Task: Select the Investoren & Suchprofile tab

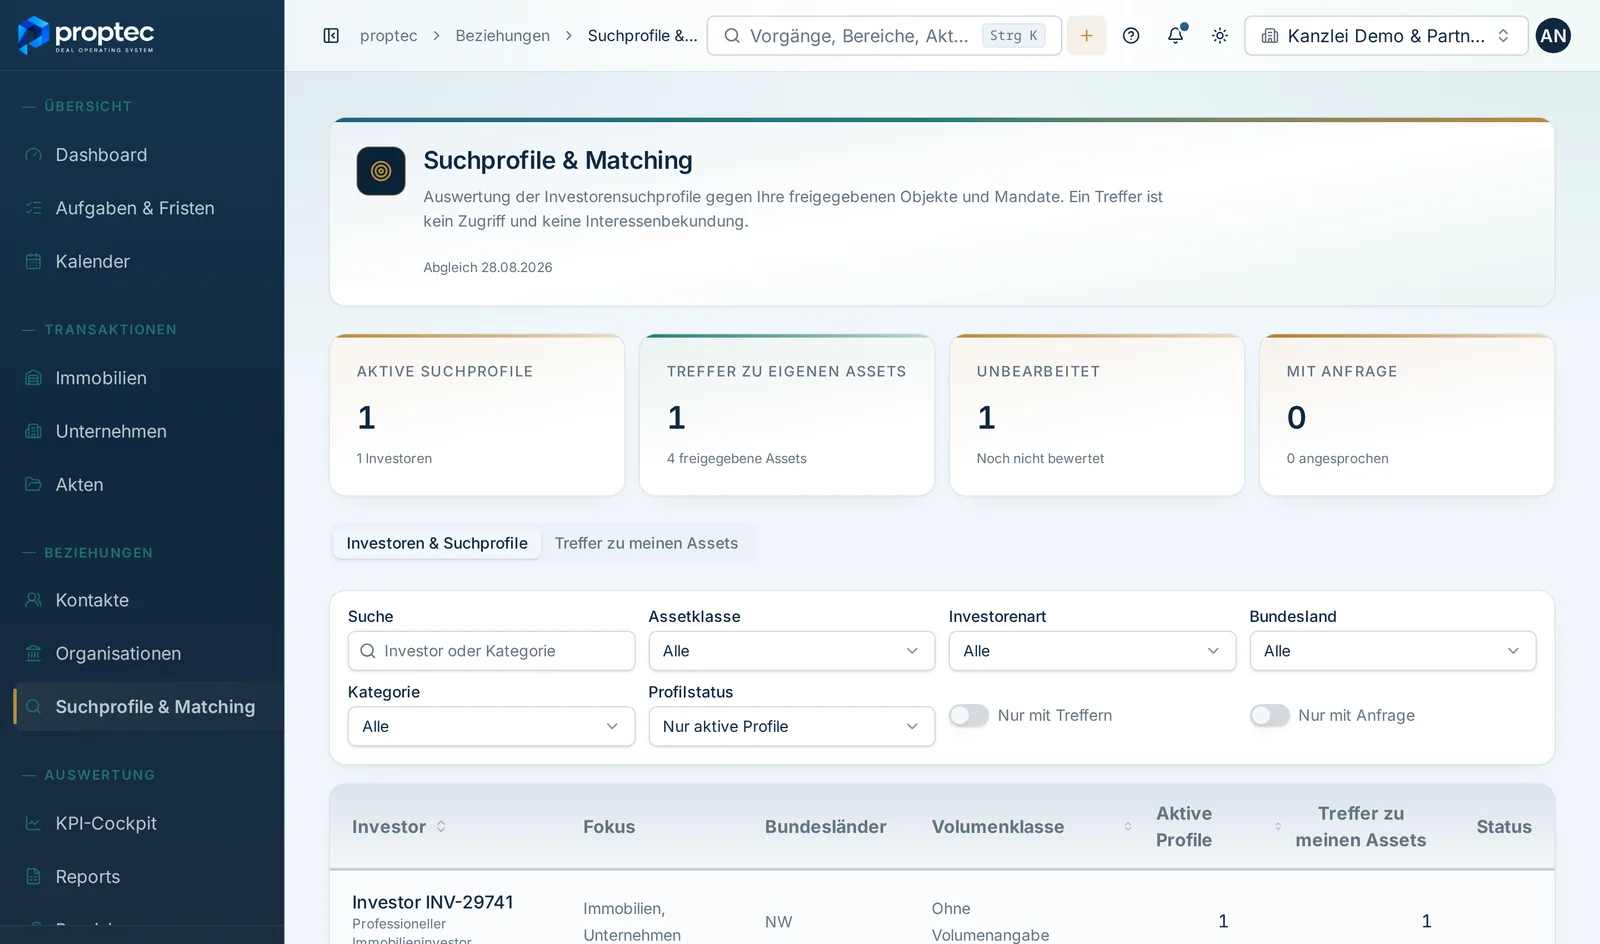Action: point(437,543)
